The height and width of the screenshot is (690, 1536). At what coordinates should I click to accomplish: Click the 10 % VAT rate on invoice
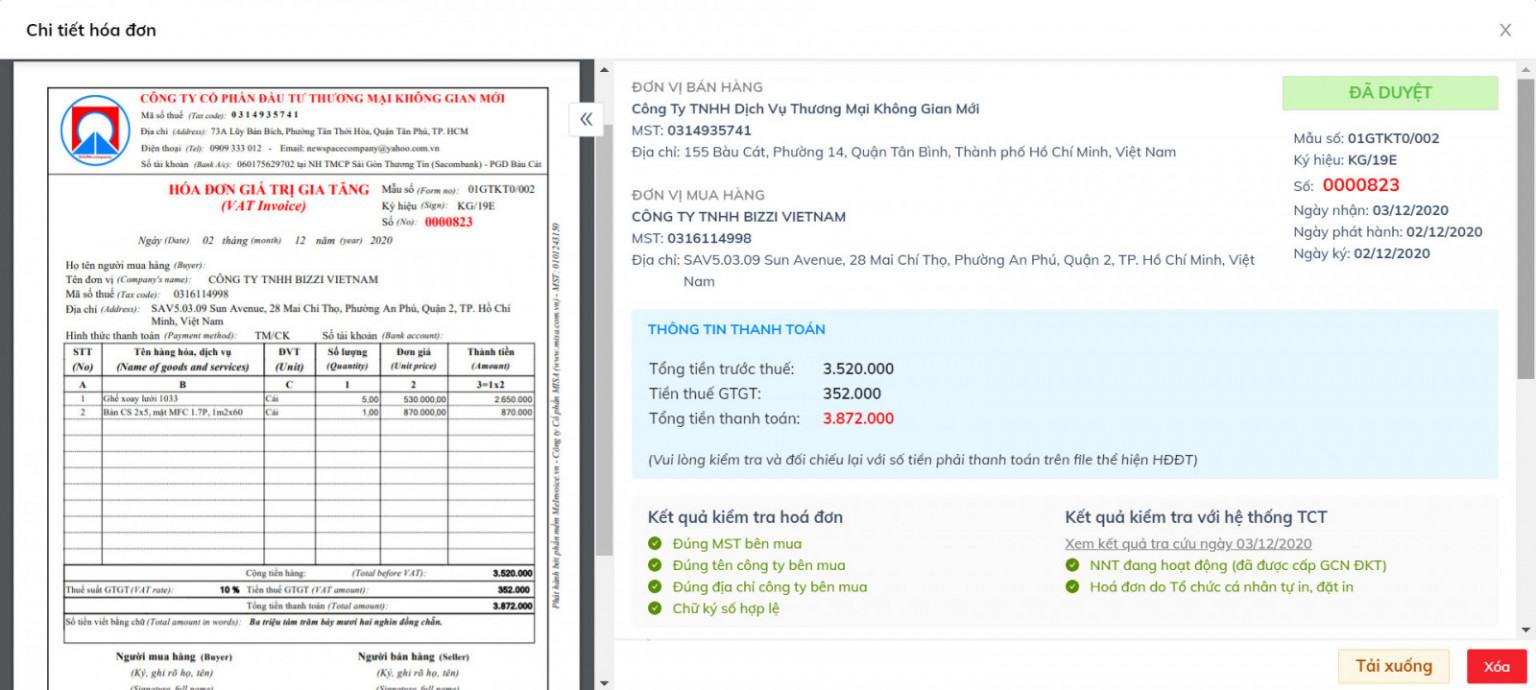[x=230, y=590]
